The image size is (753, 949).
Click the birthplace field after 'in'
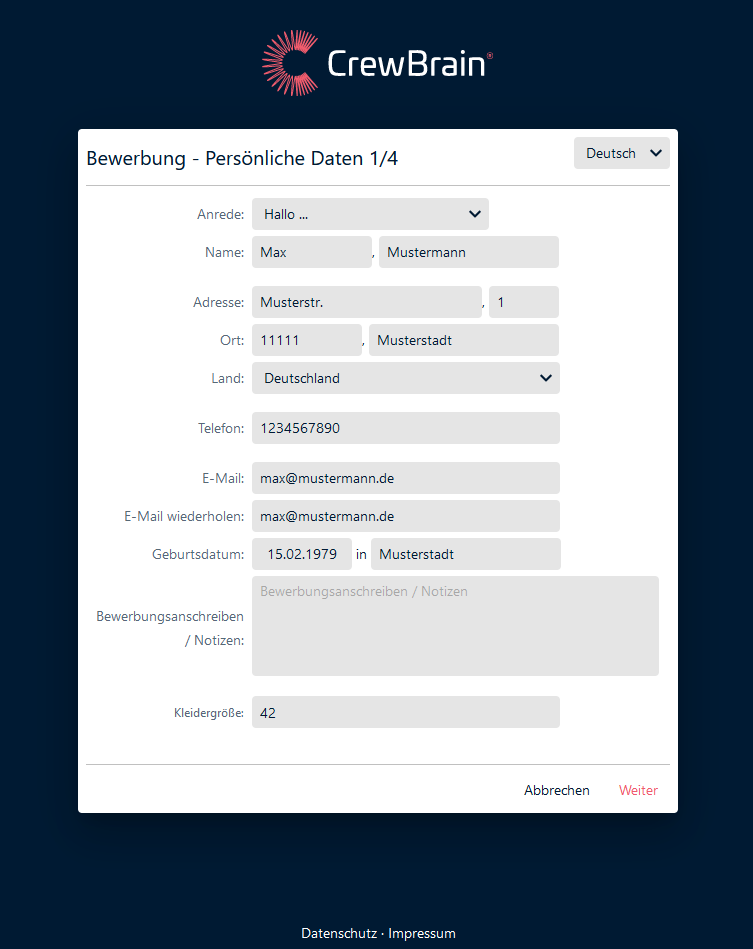[x=465, y=554]
